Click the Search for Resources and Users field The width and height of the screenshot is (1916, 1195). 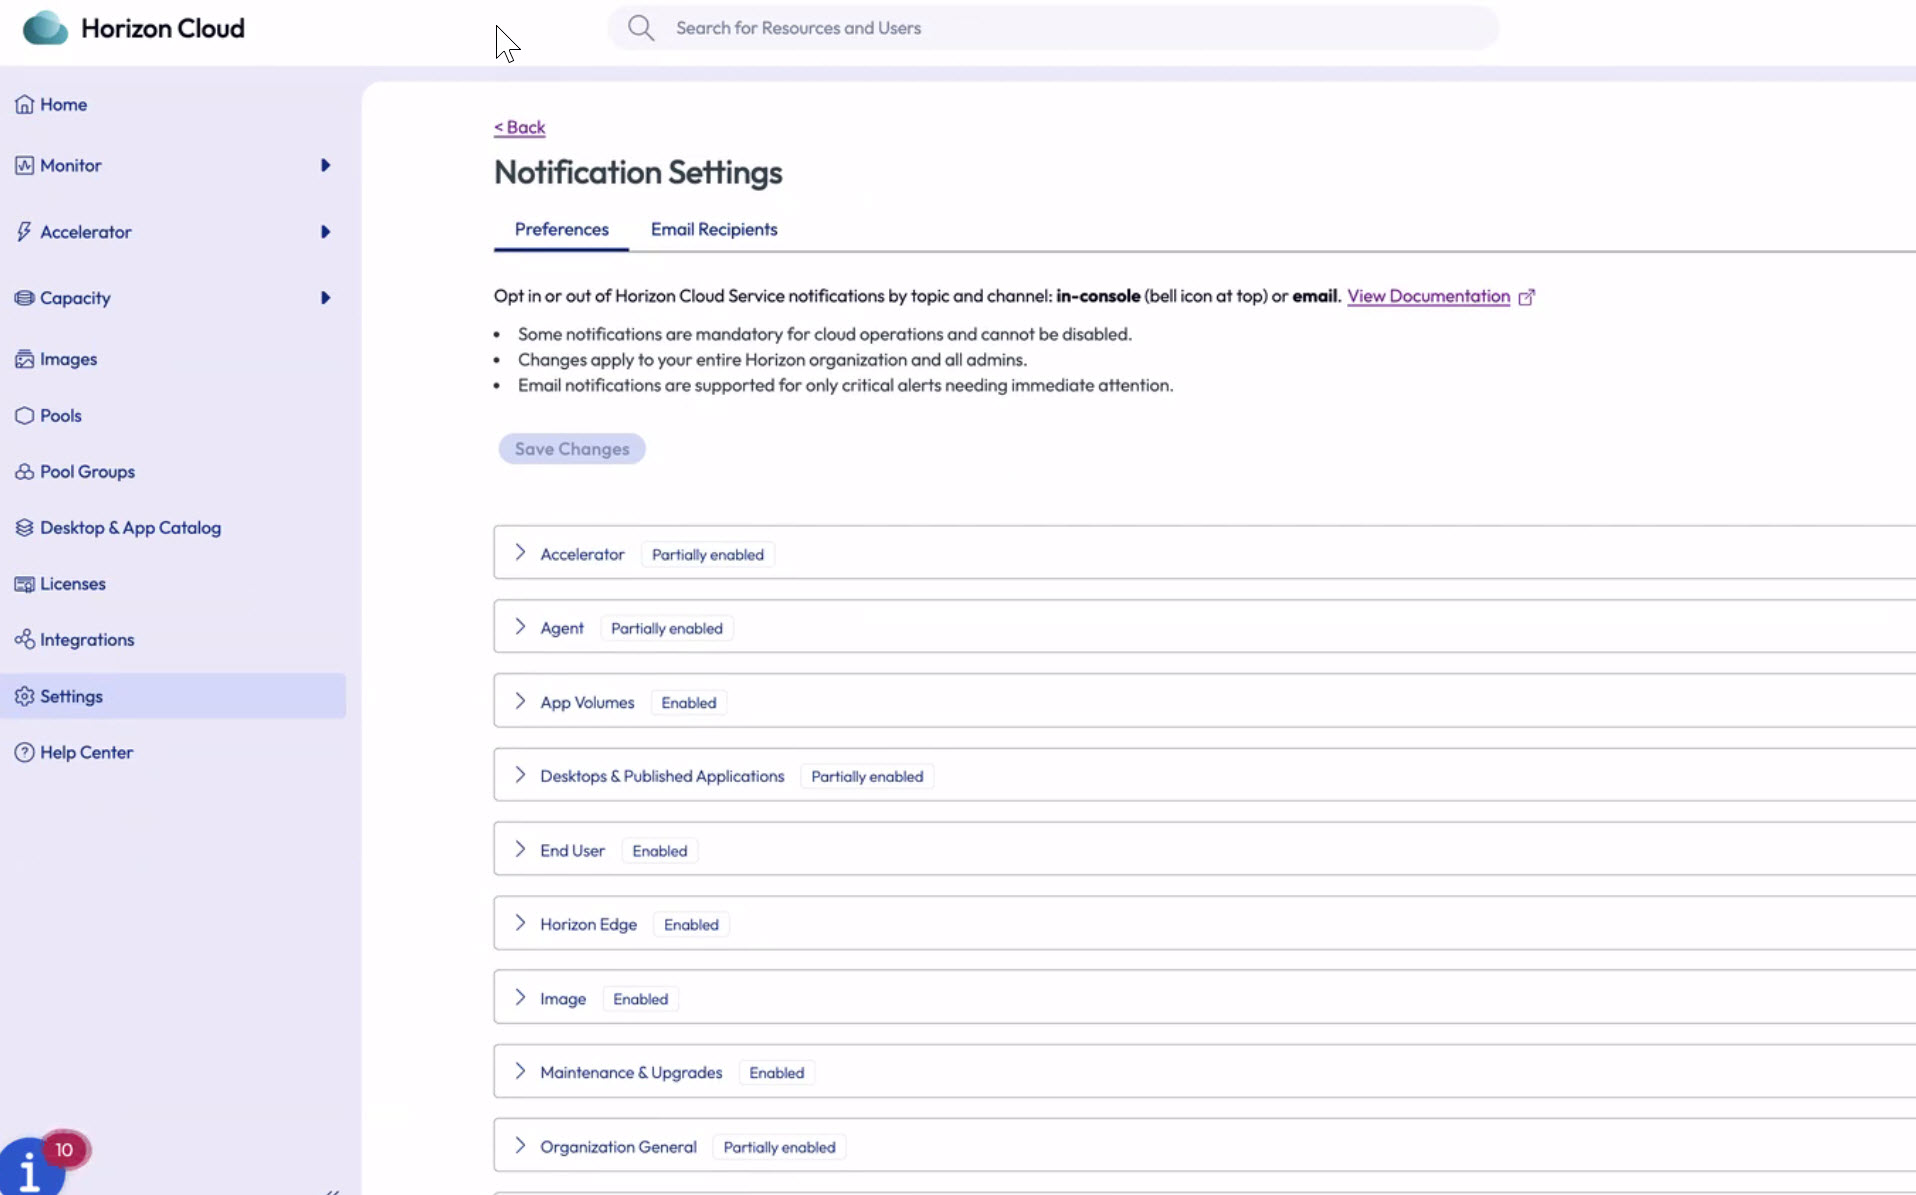tap(1053, 28)
